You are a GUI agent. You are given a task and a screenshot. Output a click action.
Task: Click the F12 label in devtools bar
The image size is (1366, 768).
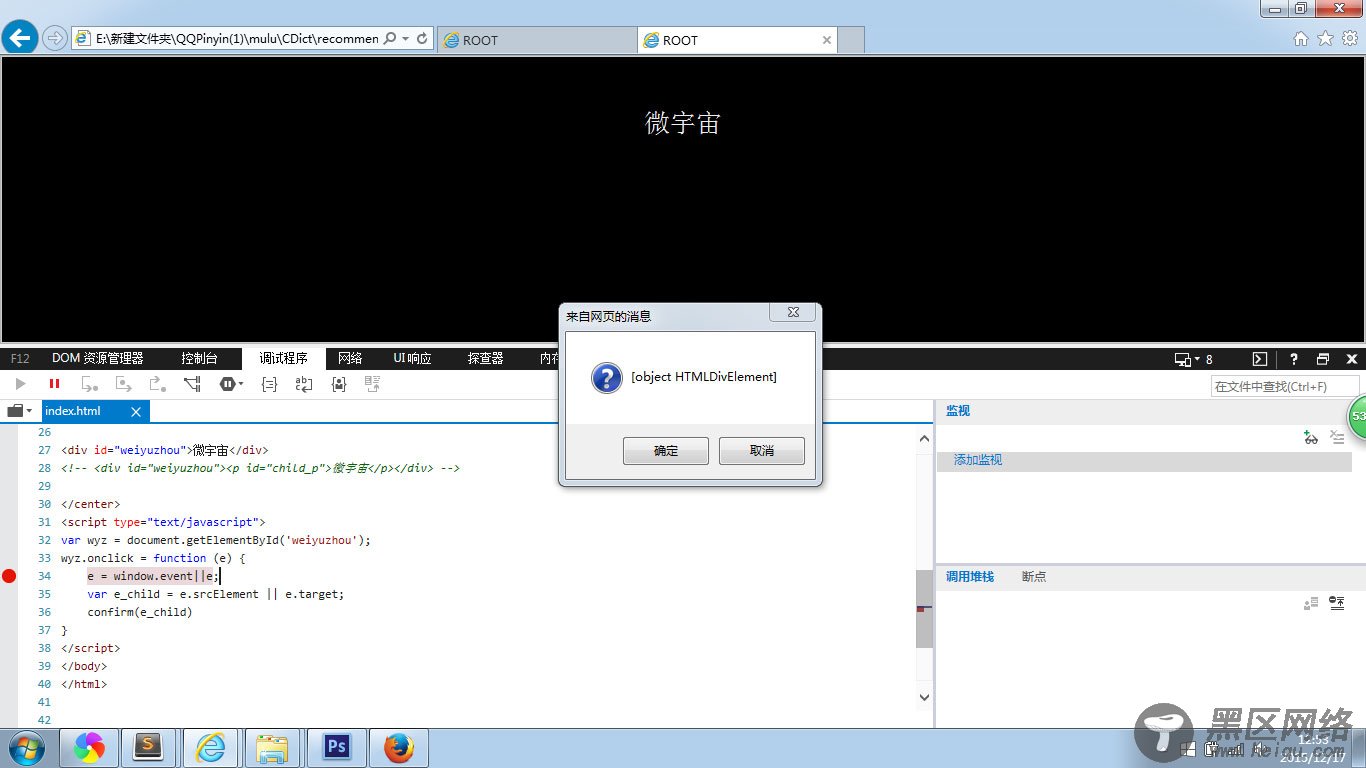(x=20, y=359)
